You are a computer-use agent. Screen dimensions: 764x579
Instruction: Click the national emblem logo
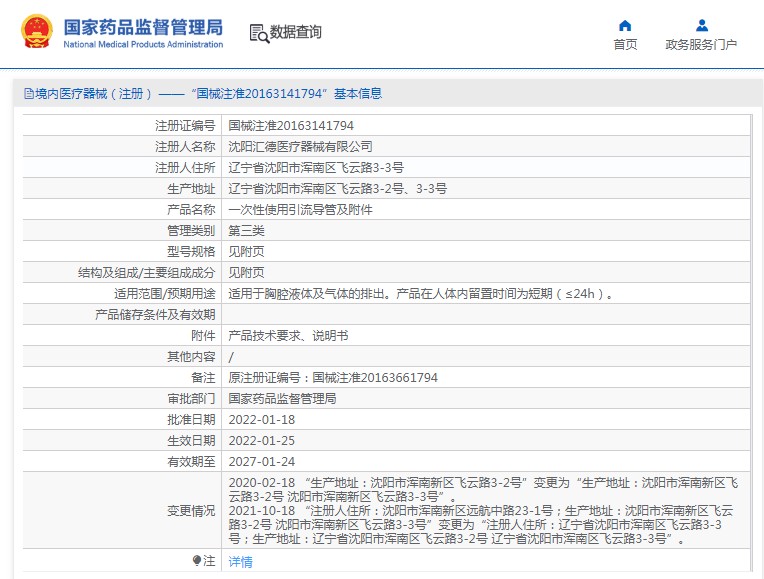[x=37, y=32]
